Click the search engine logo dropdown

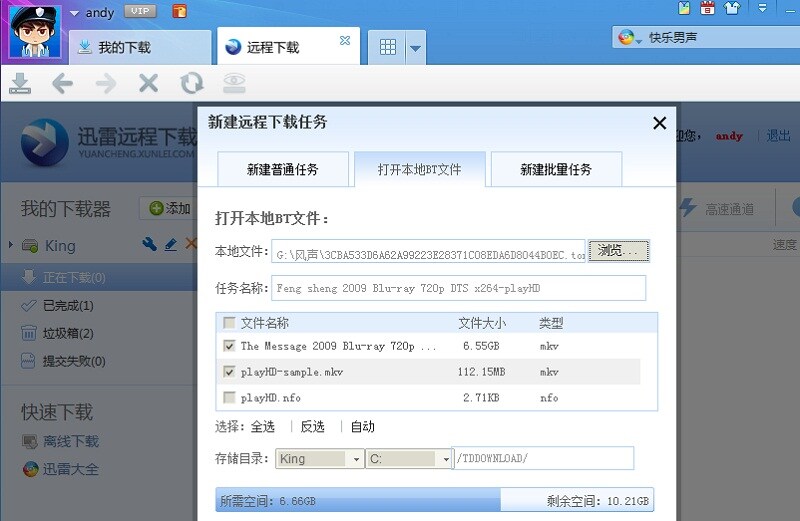[x=630, y=37]
